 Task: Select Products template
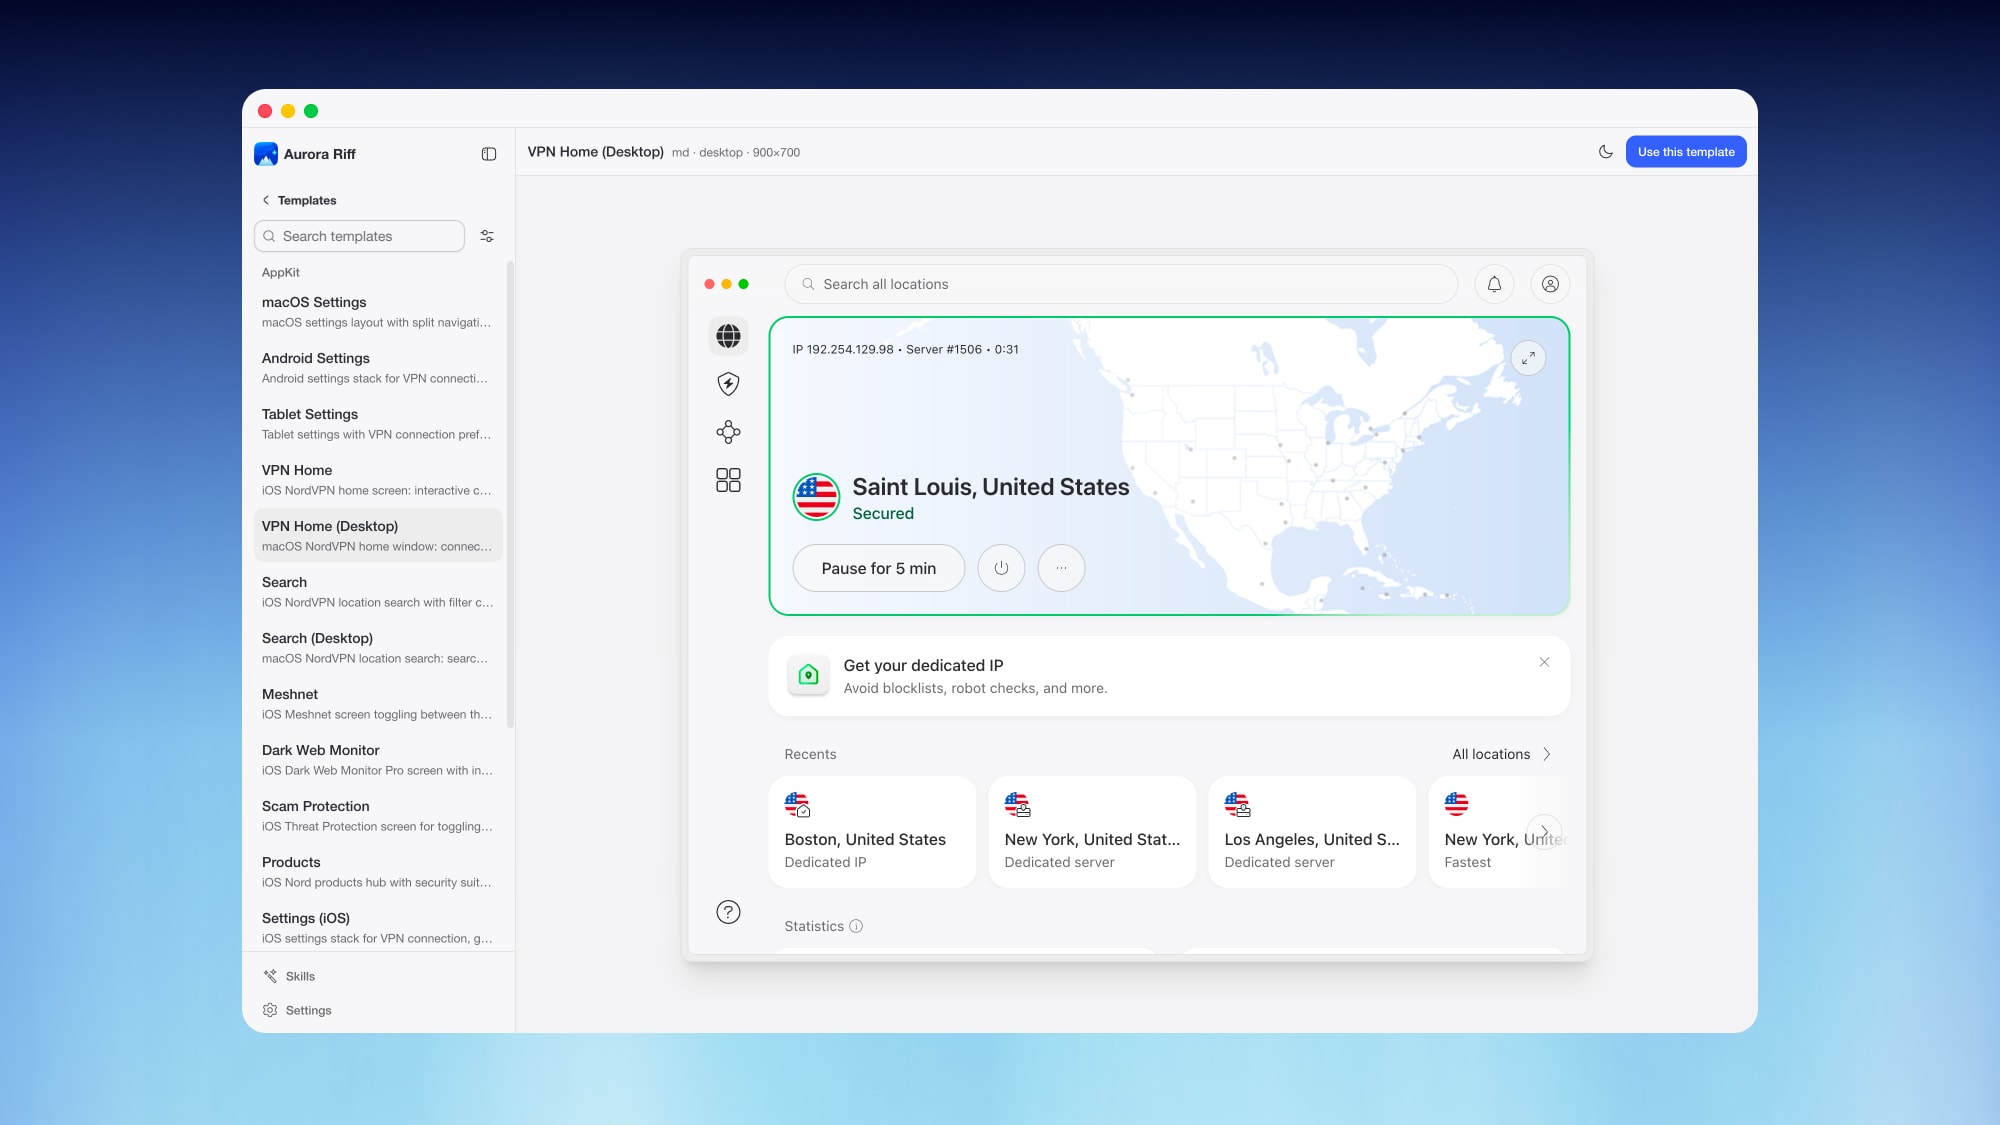378,872
